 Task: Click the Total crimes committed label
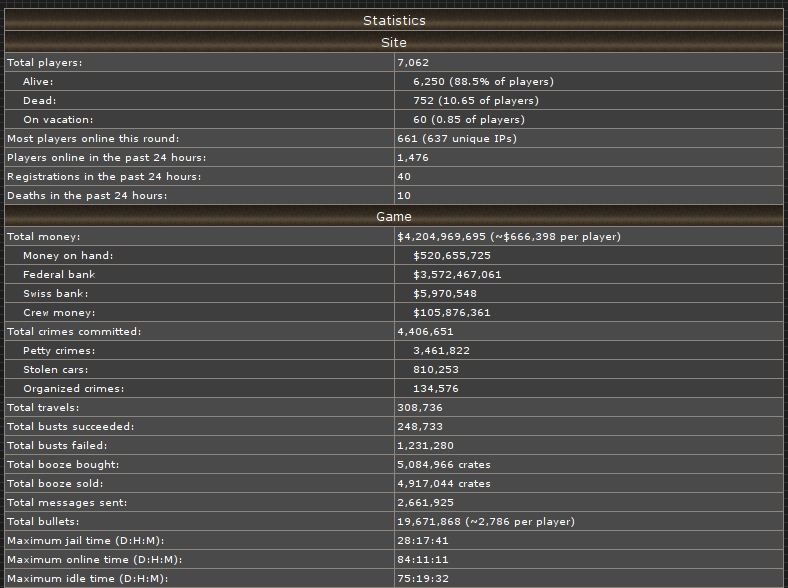74,332
